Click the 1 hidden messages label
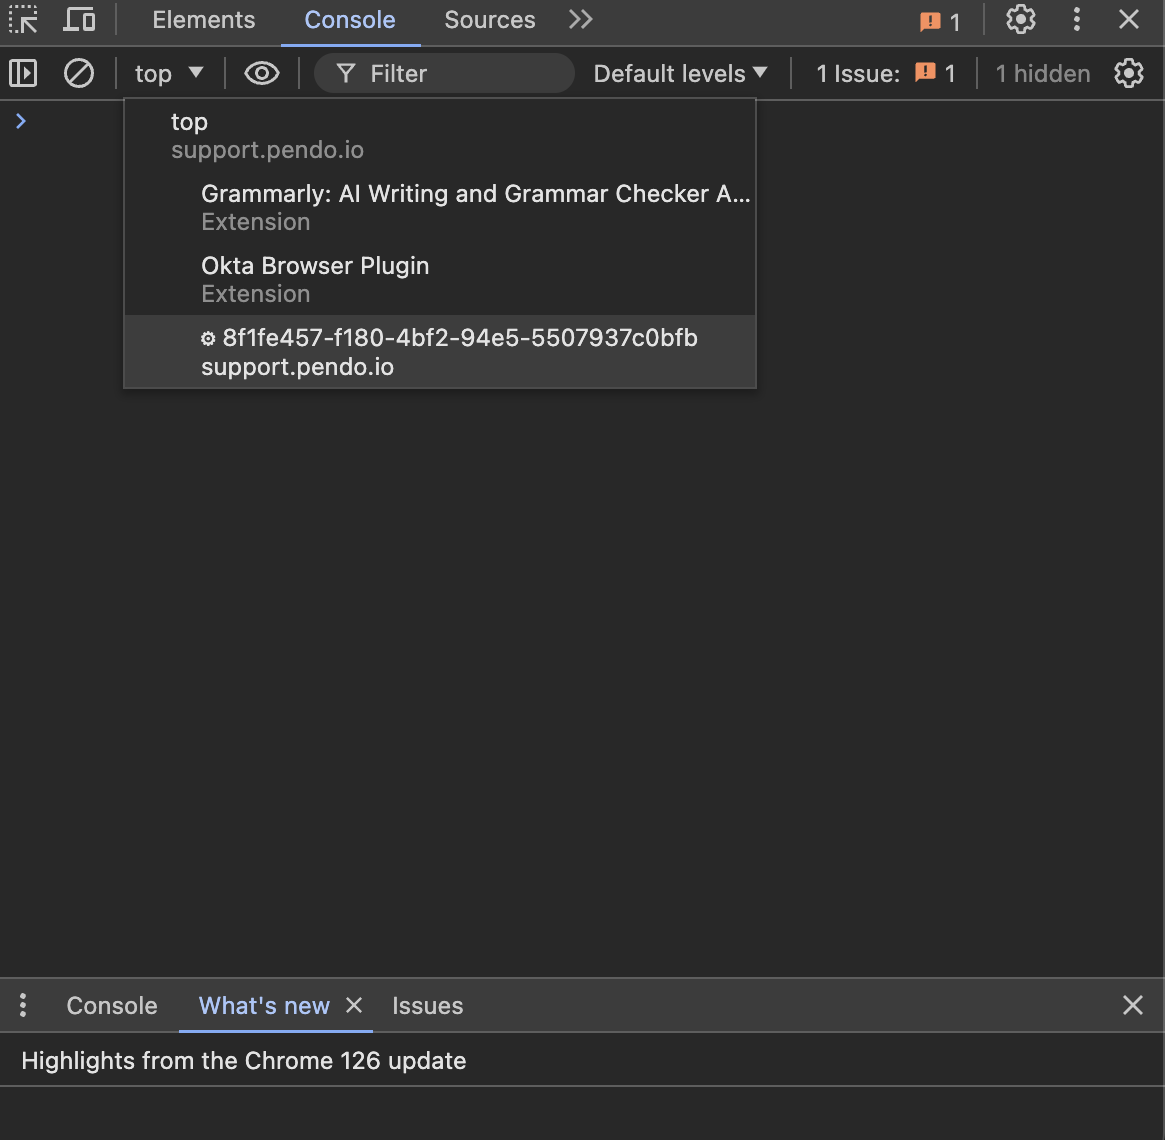Image resolution: width=1165 pixels, height=1140 pixels. click(x=1042, y=74)
